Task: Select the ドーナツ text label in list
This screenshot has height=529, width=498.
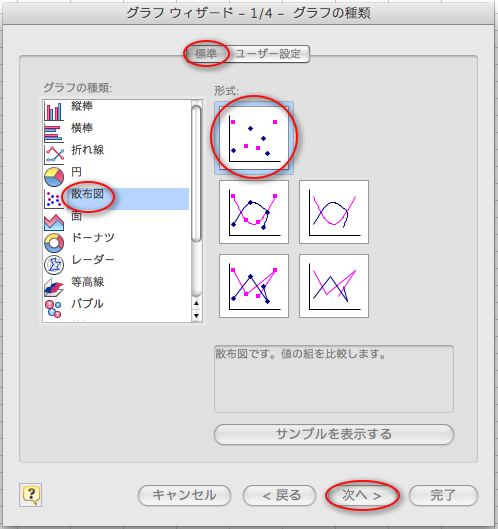Action: pos(93,238)
